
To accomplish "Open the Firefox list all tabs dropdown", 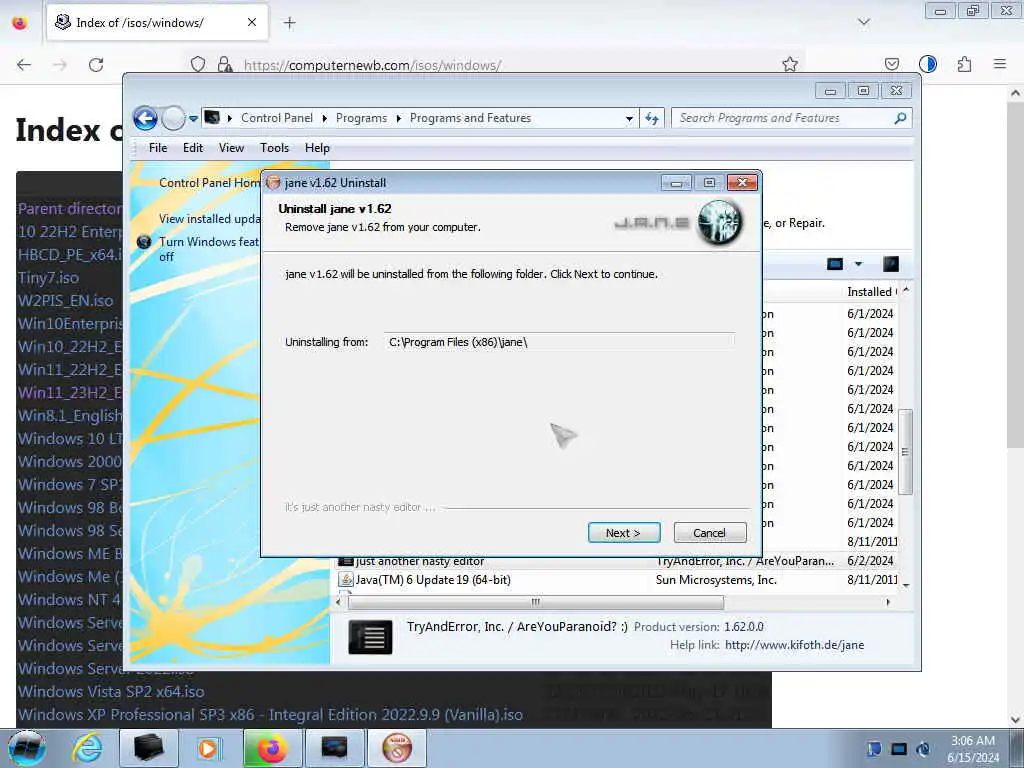I will pos(864,22).
